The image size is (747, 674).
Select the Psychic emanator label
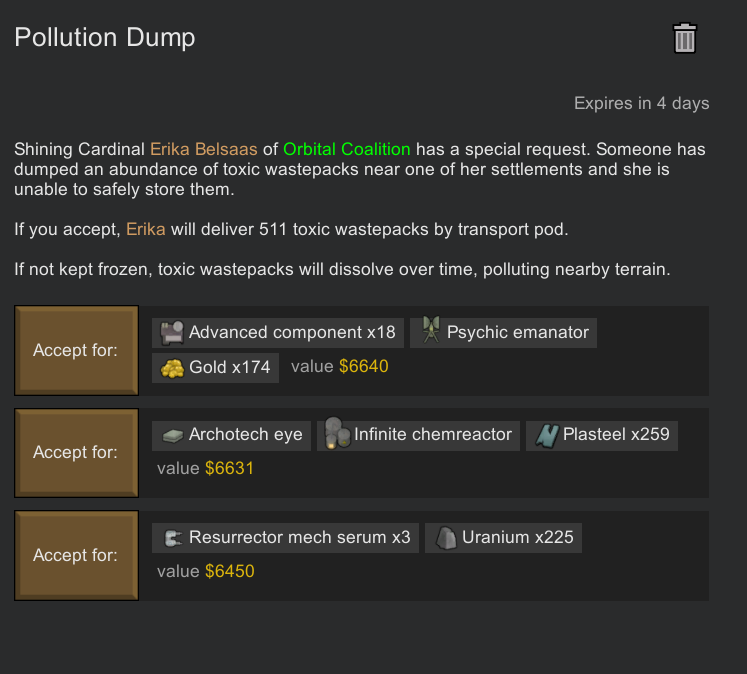click(518, 332)
